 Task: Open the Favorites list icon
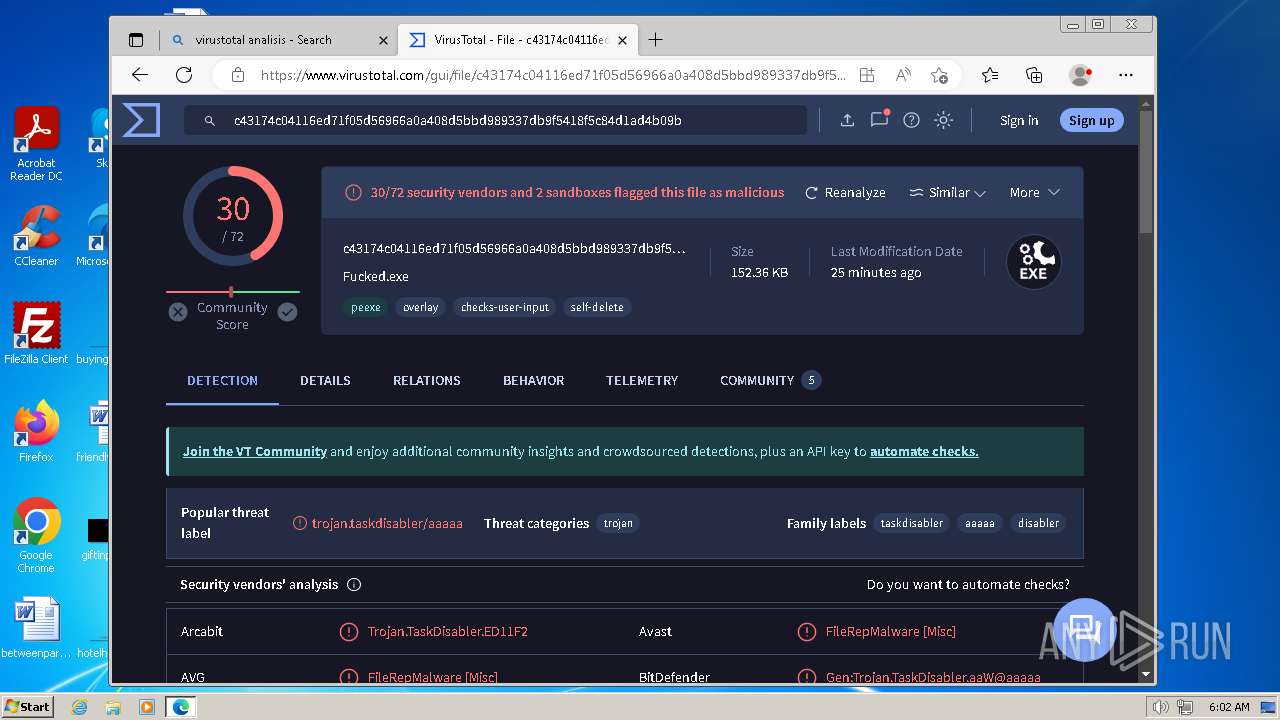(x=990, y=75)
